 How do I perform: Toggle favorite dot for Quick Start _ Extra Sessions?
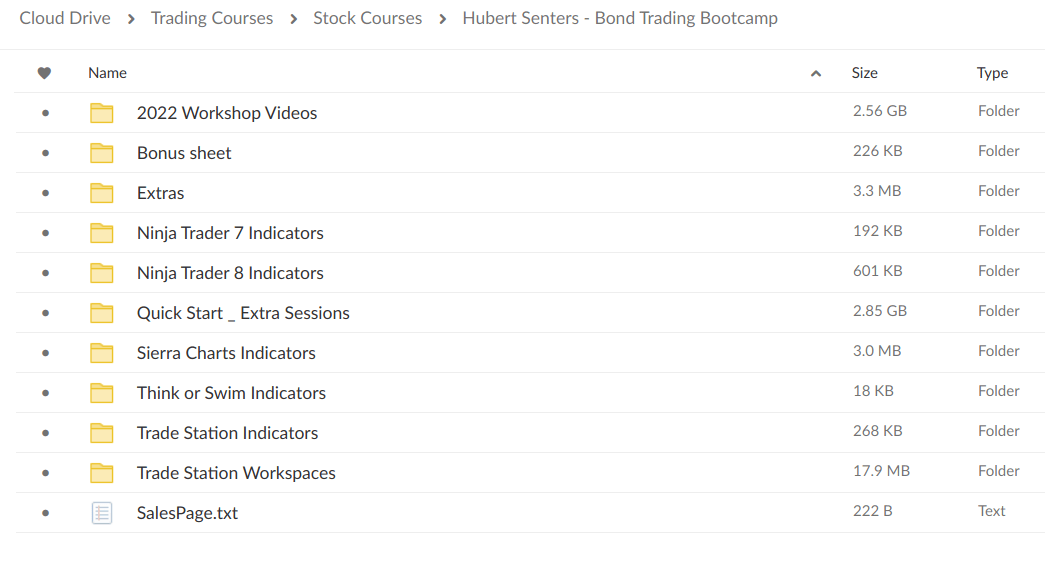(45, 313)
